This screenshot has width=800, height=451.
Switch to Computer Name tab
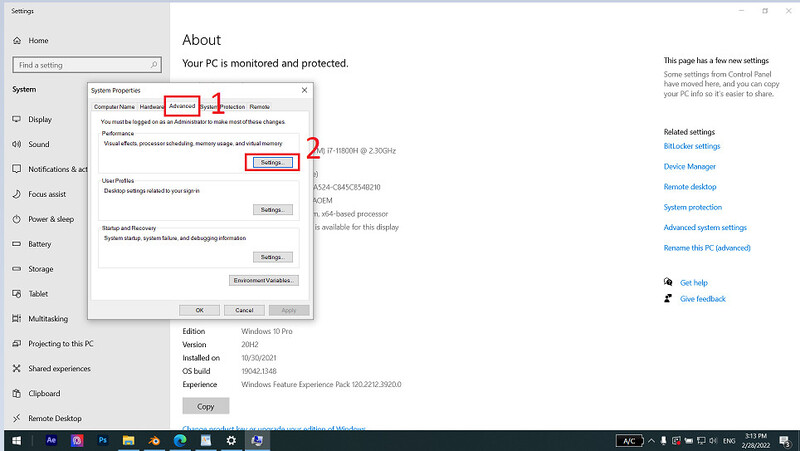coord(114,107)
